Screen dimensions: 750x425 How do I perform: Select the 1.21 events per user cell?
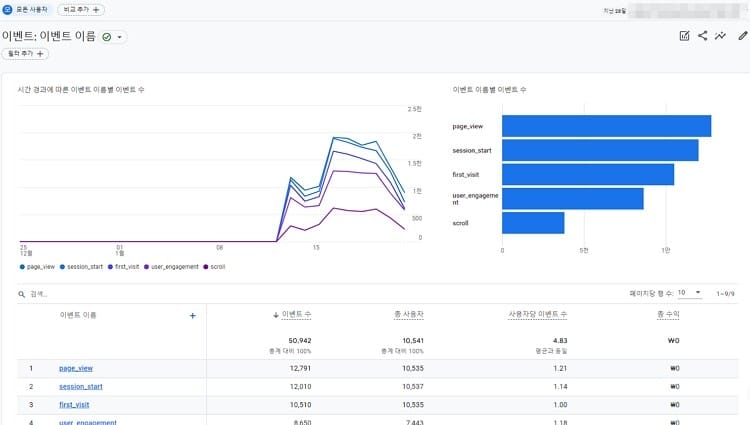[560, 368]
